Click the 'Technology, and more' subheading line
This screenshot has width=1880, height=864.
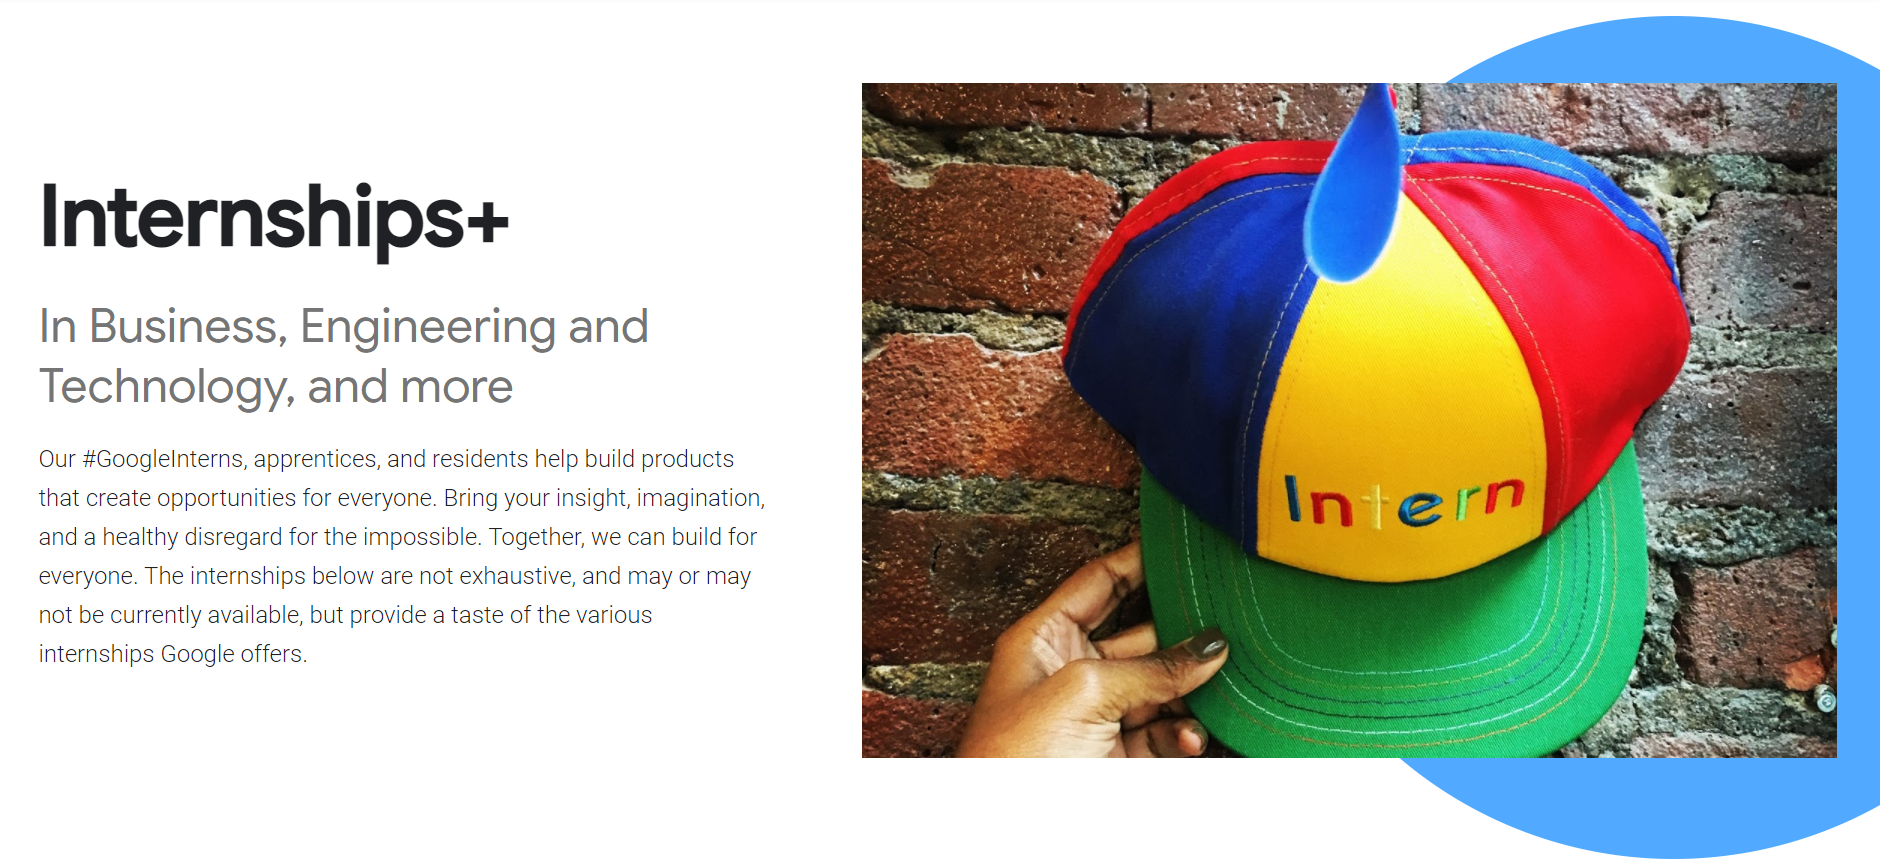click(x=276, y=387)
